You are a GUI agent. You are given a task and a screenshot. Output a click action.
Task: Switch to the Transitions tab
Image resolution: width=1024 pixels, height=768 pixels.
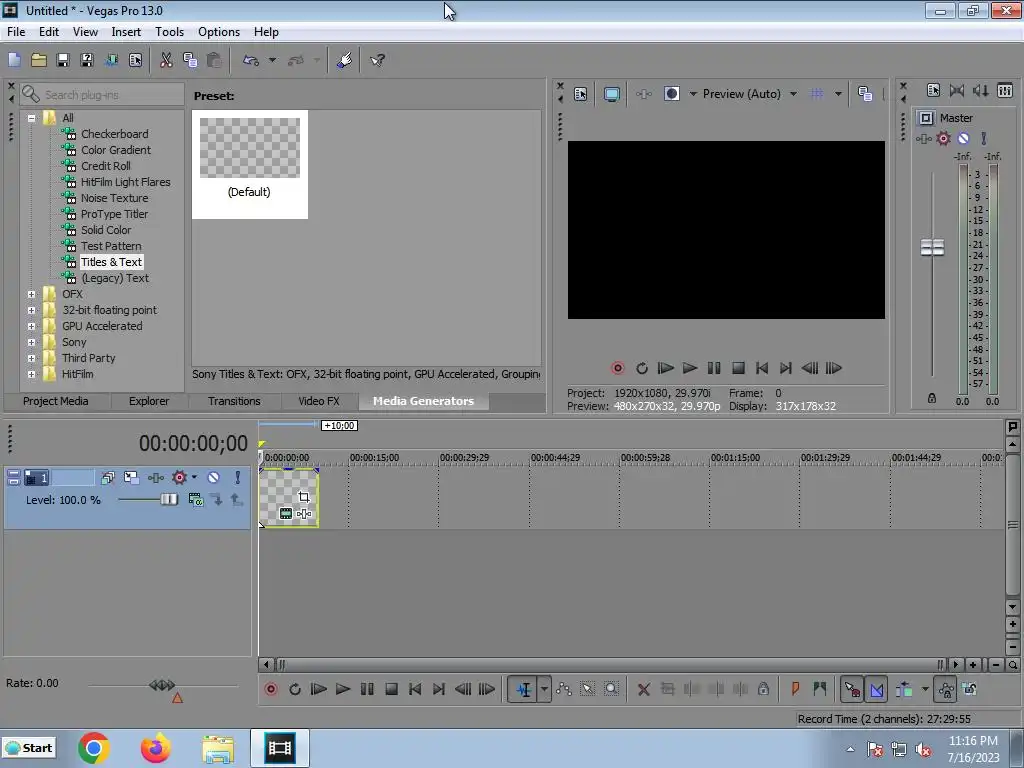pyautogui.click(x=234, y=401)
